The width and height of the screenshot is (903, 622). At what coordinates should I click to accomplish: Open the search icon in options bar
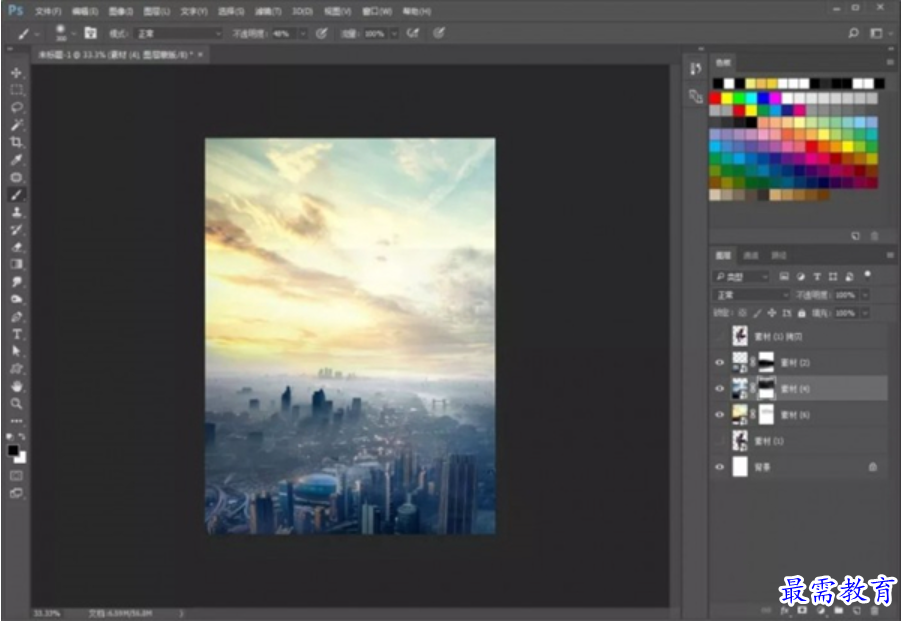pos(853,33)
